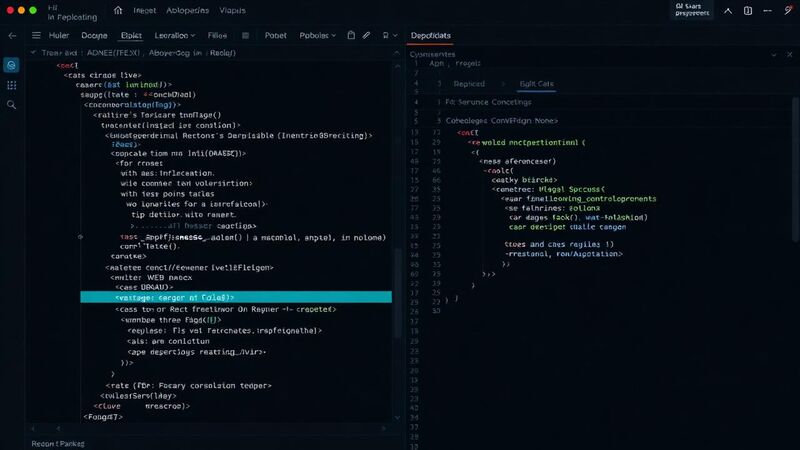The image size is (800, 450).
Task: Expand the chevron in the Cyanisentes header
Action: 774,54
